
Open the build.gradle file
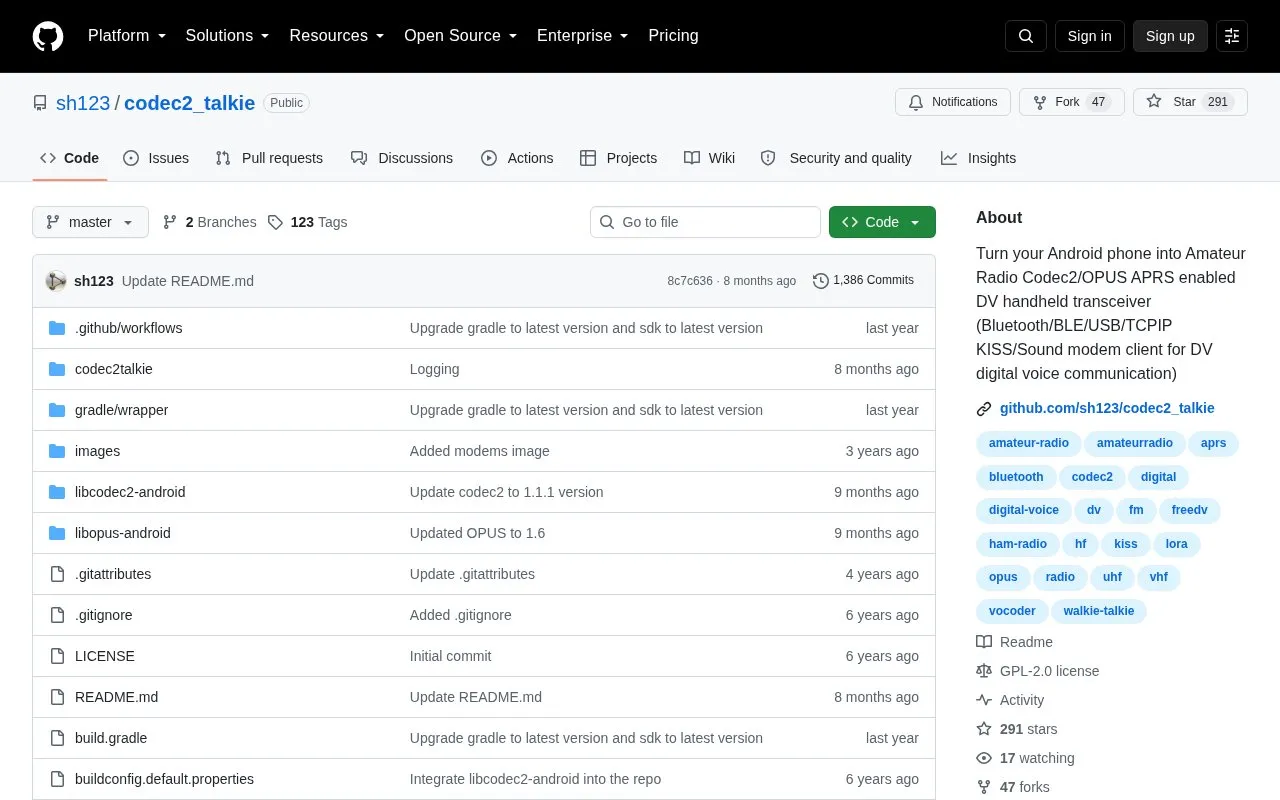(x=111, y=738)
